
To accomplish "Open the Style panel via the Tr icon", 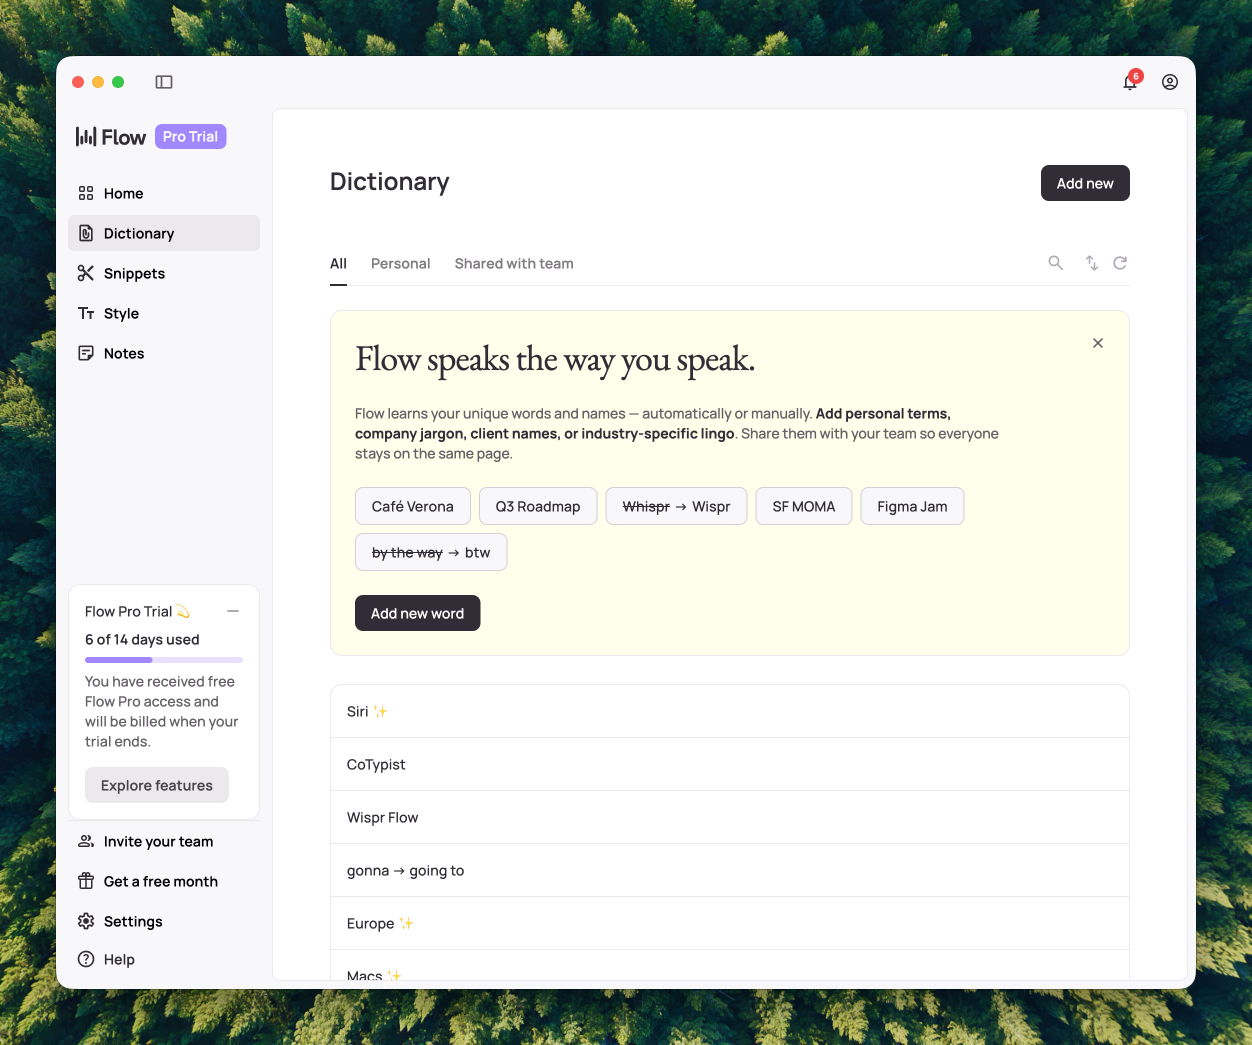I will [x=85, y=313].
